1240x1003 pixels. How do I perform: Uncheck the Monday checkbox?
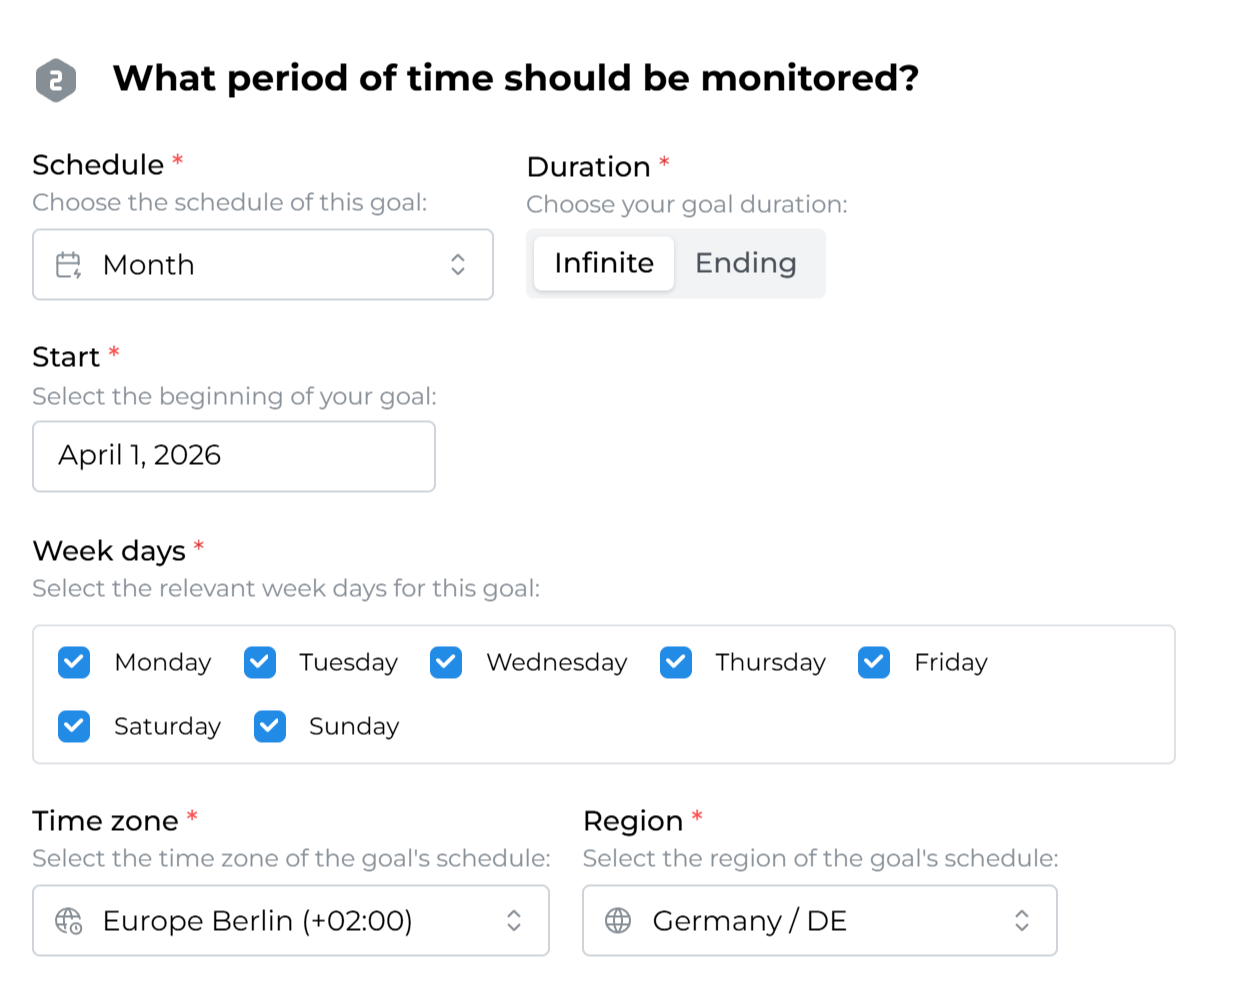tap(74, 662)
